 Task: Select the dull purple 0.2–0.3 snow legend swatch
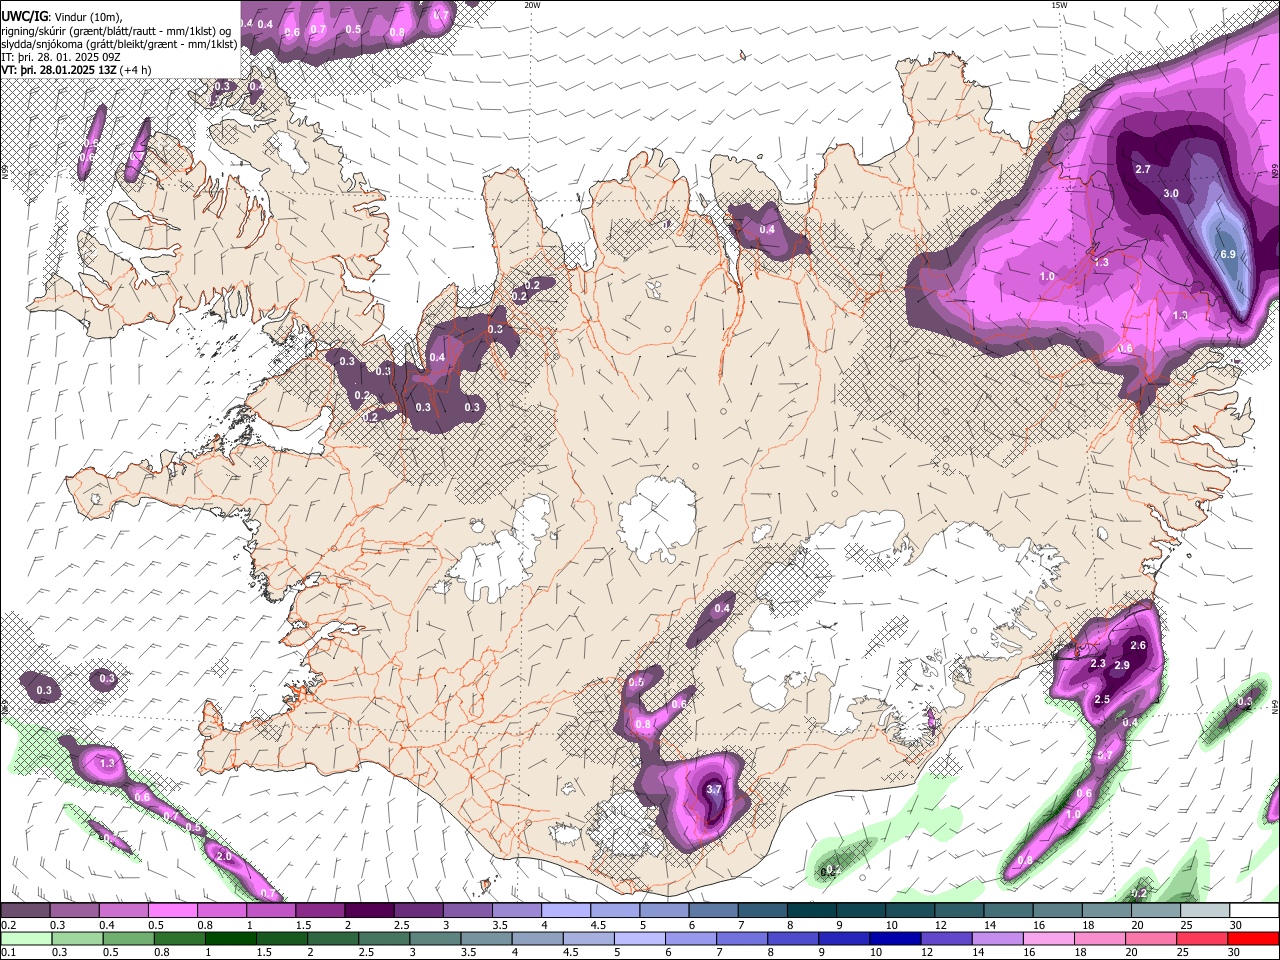point(25,911)
